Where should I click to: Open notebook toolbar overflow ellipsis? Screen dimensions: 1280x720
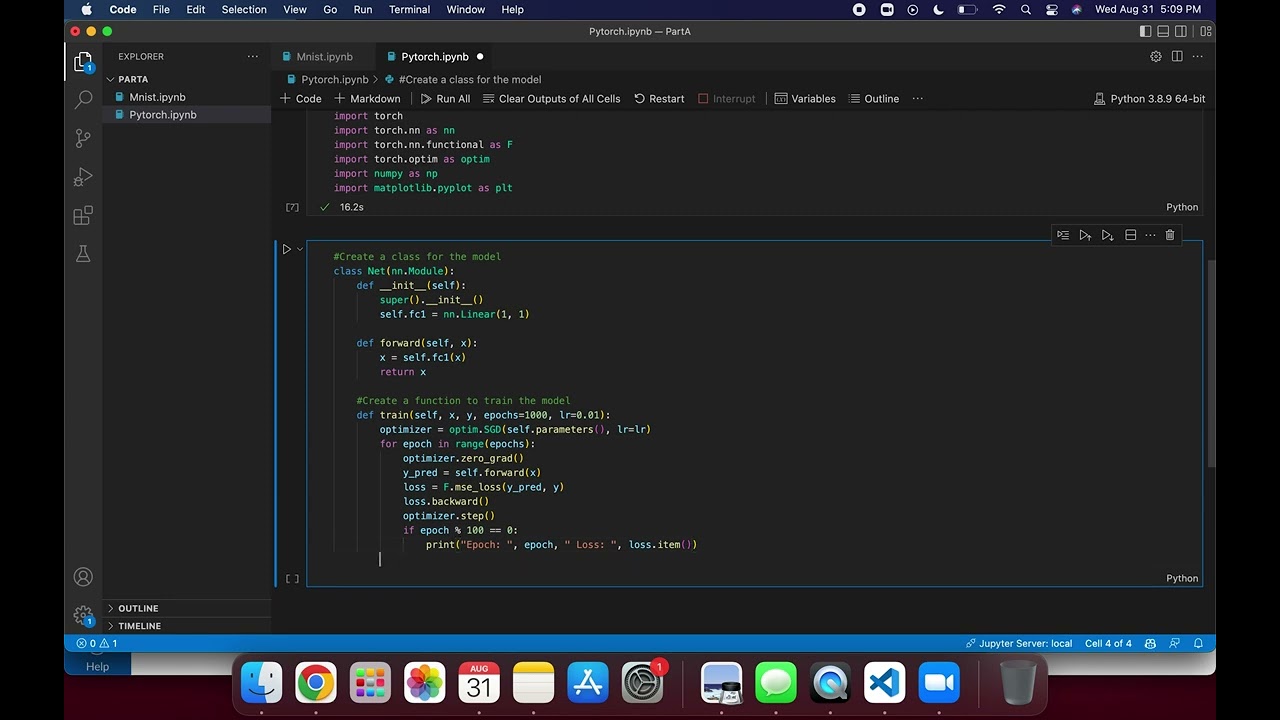tap(917, 99)
